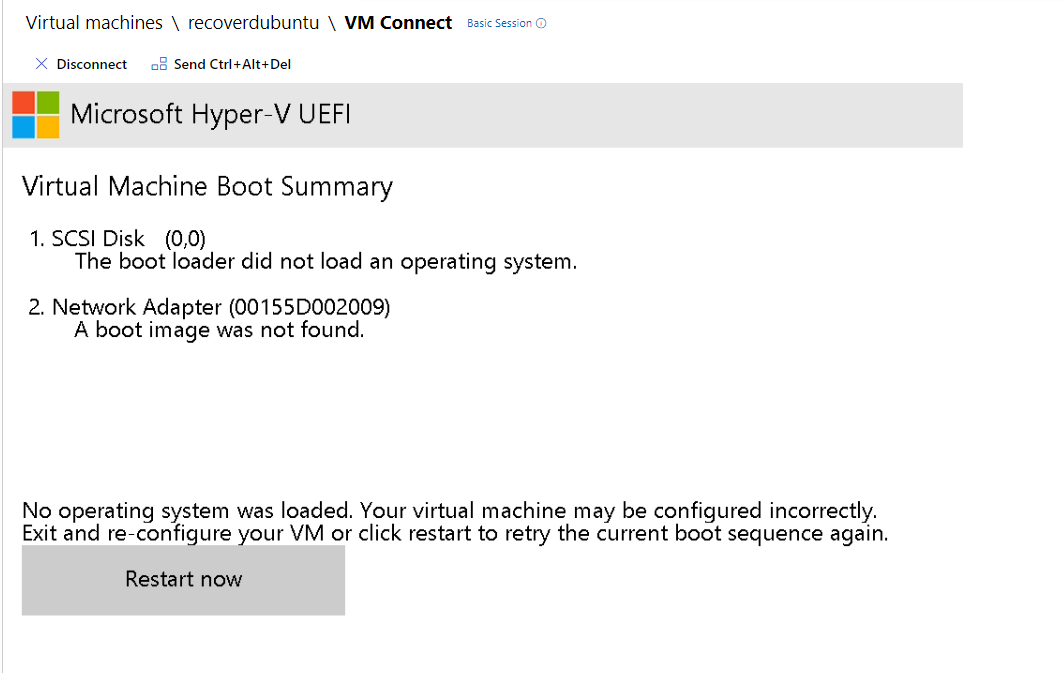Select the Disconnect toolbar control
Image resolution: width=1063 pixels, height=673 pixels.
[91, 64]
